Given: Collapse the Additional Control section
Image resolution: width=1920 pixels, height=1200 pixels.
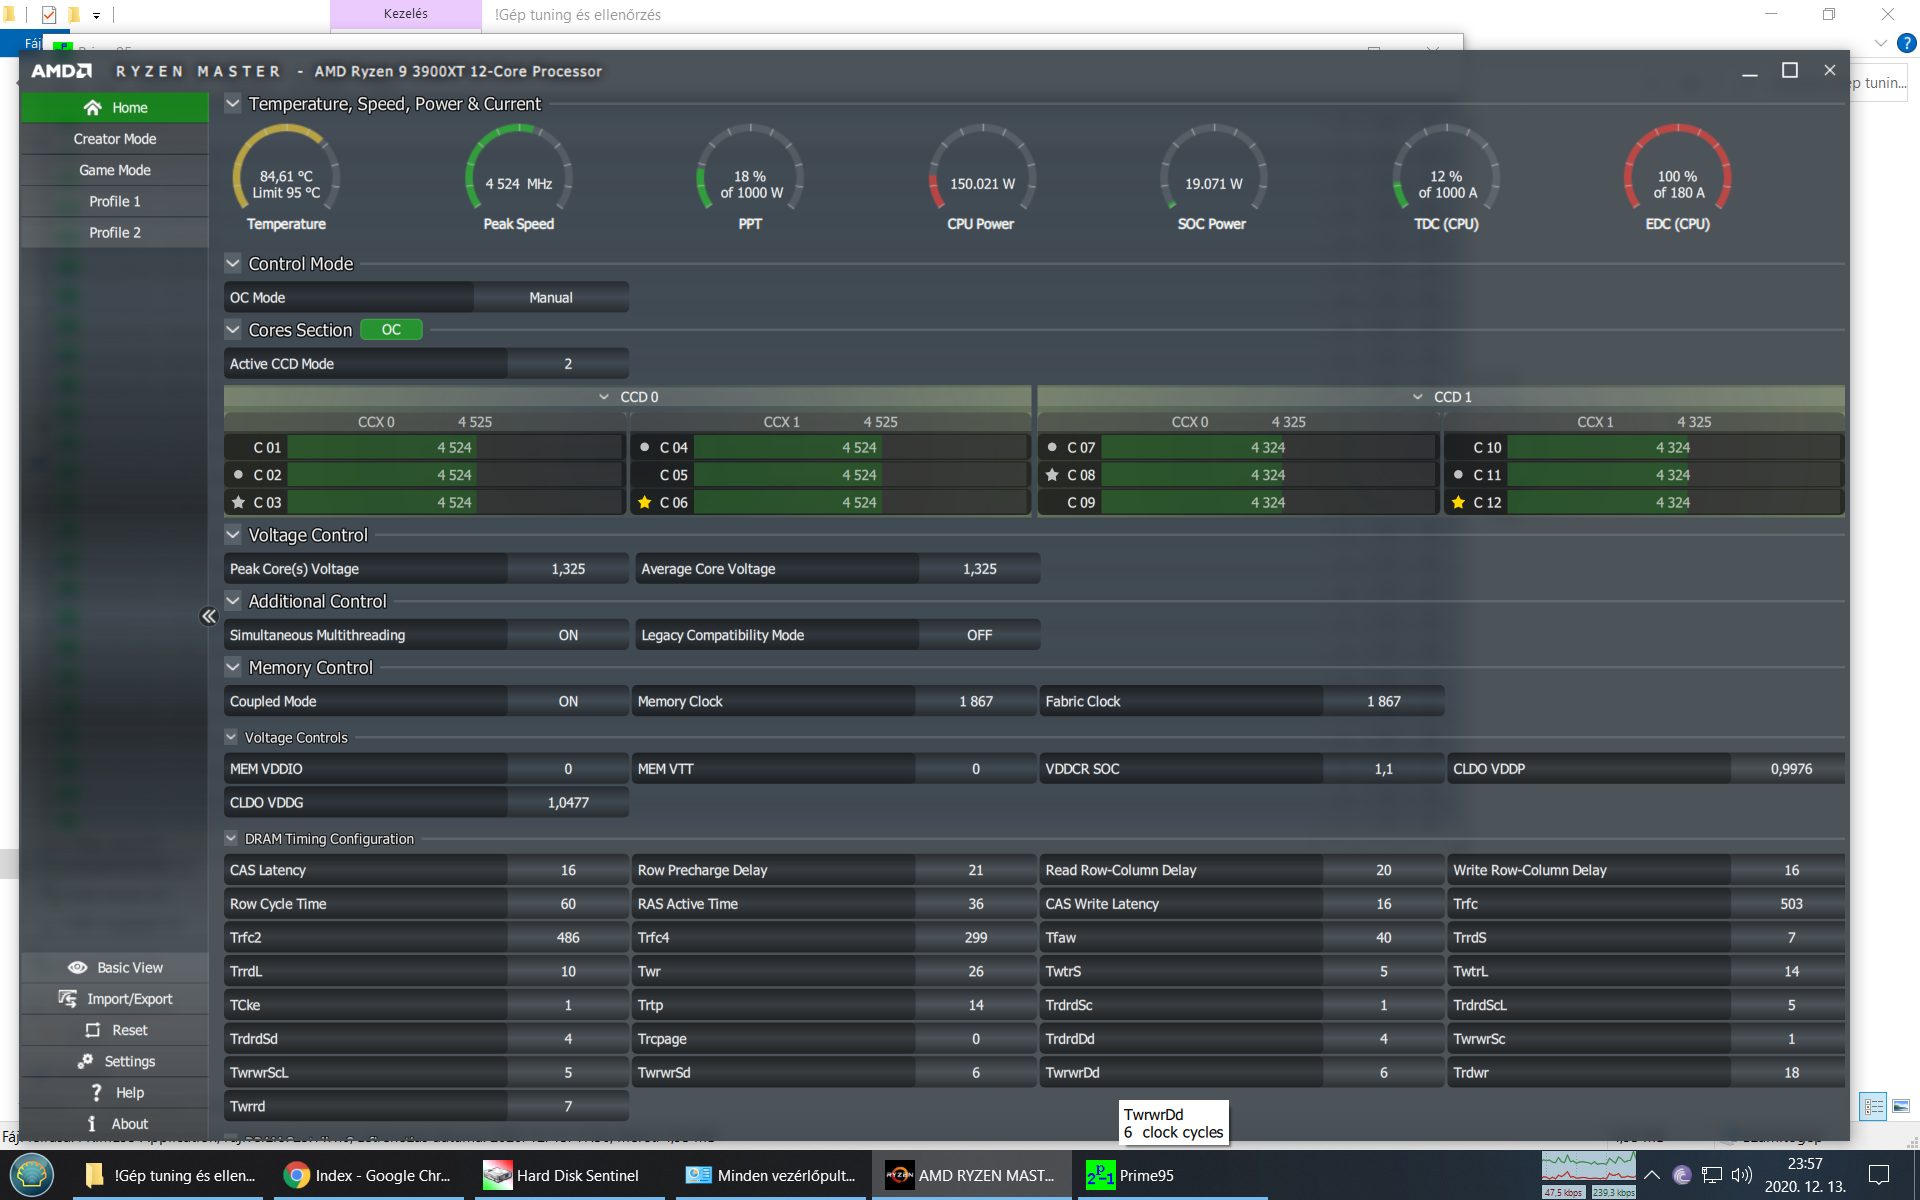Looking at the screenshot, I should pos(233,600).
